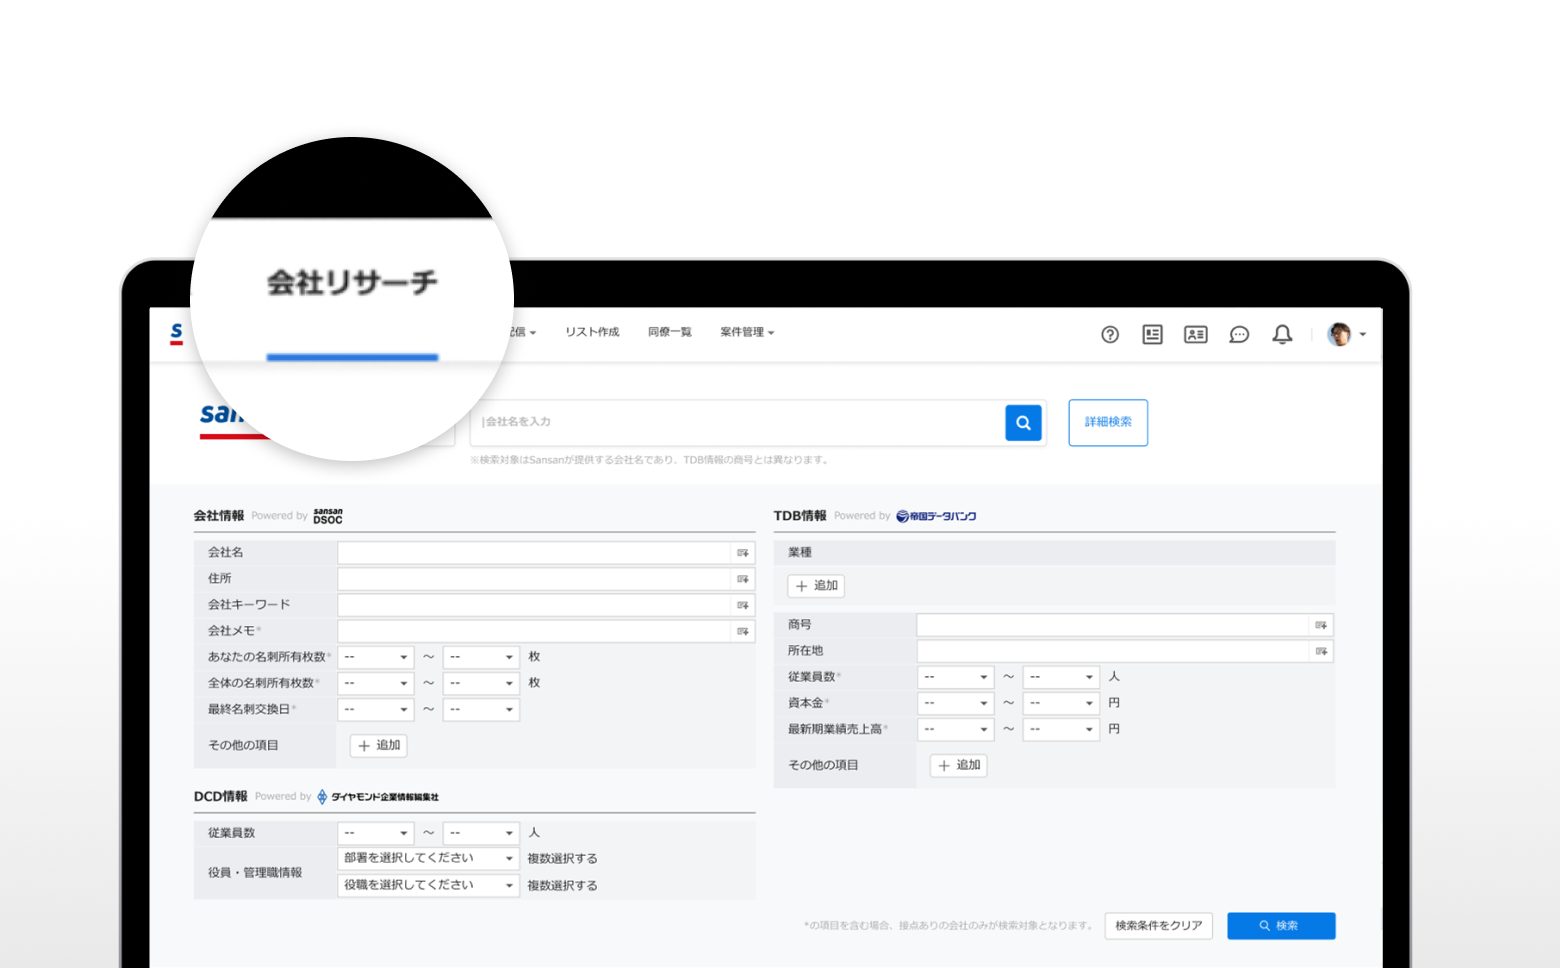
Task: Click the list icon inside 会社キーワード field
Action: 743,605
